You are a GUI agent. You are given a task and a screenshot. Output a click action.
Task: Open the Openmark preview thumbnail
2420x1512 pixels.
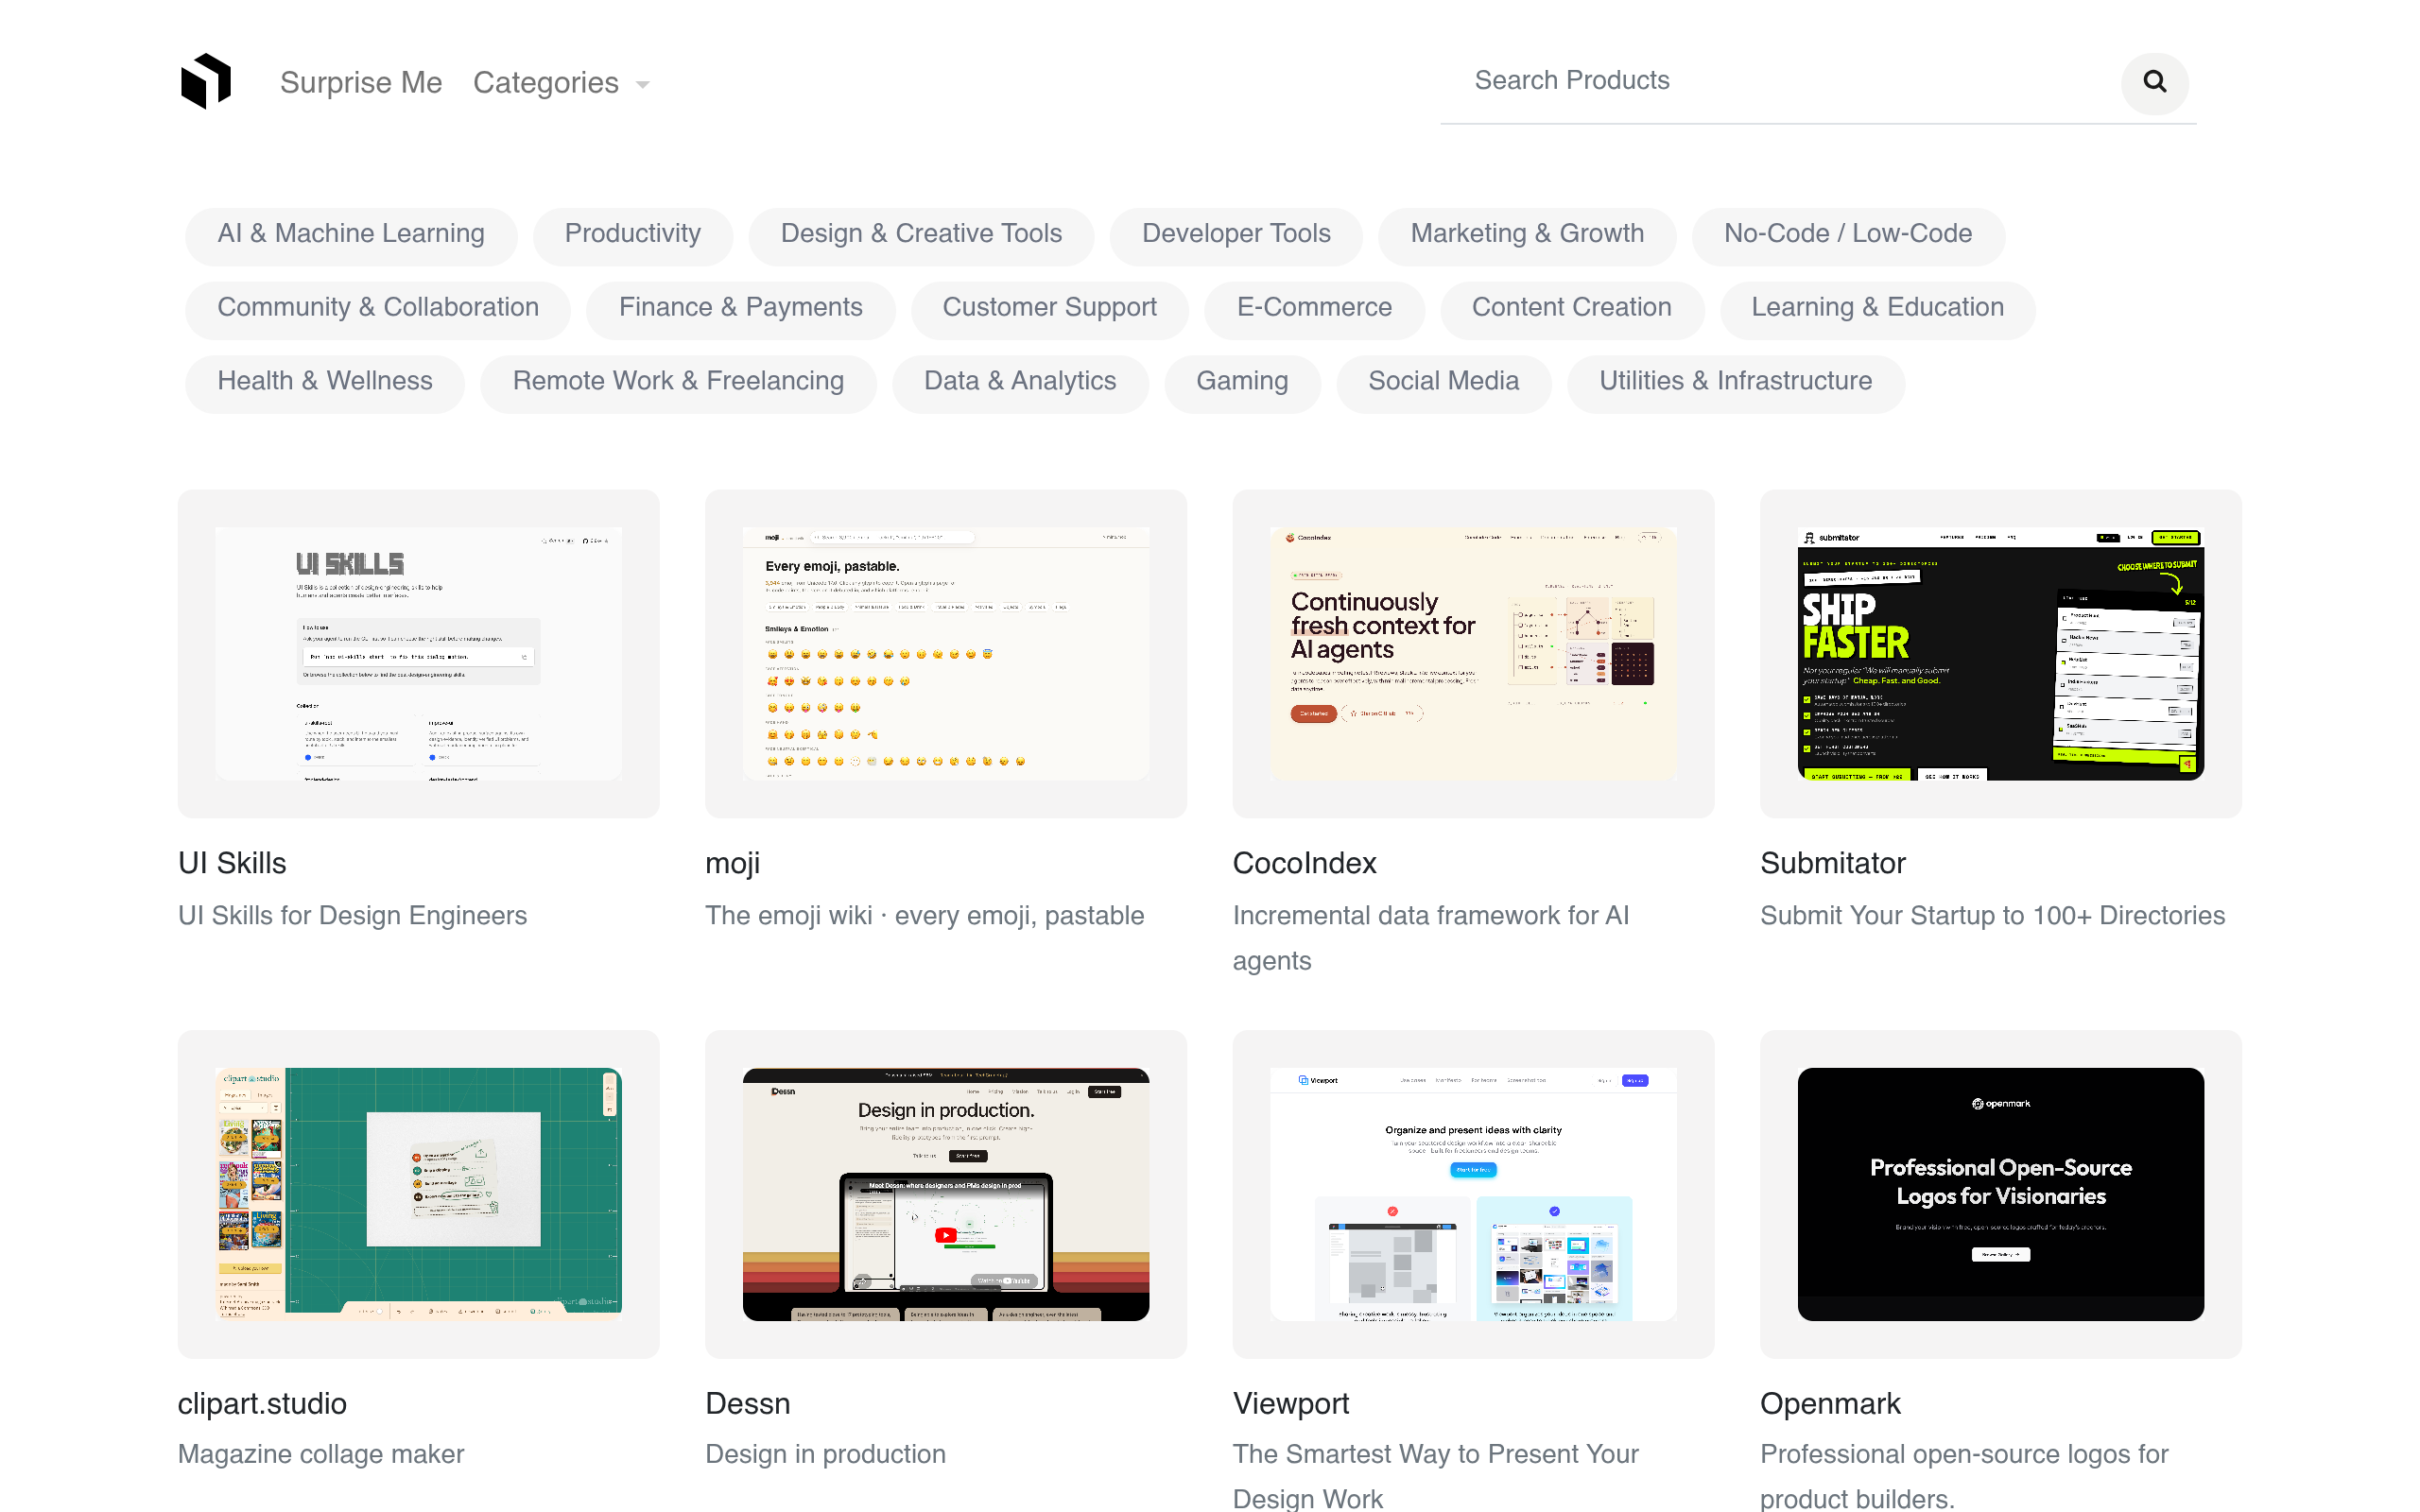(2001, 1194)
